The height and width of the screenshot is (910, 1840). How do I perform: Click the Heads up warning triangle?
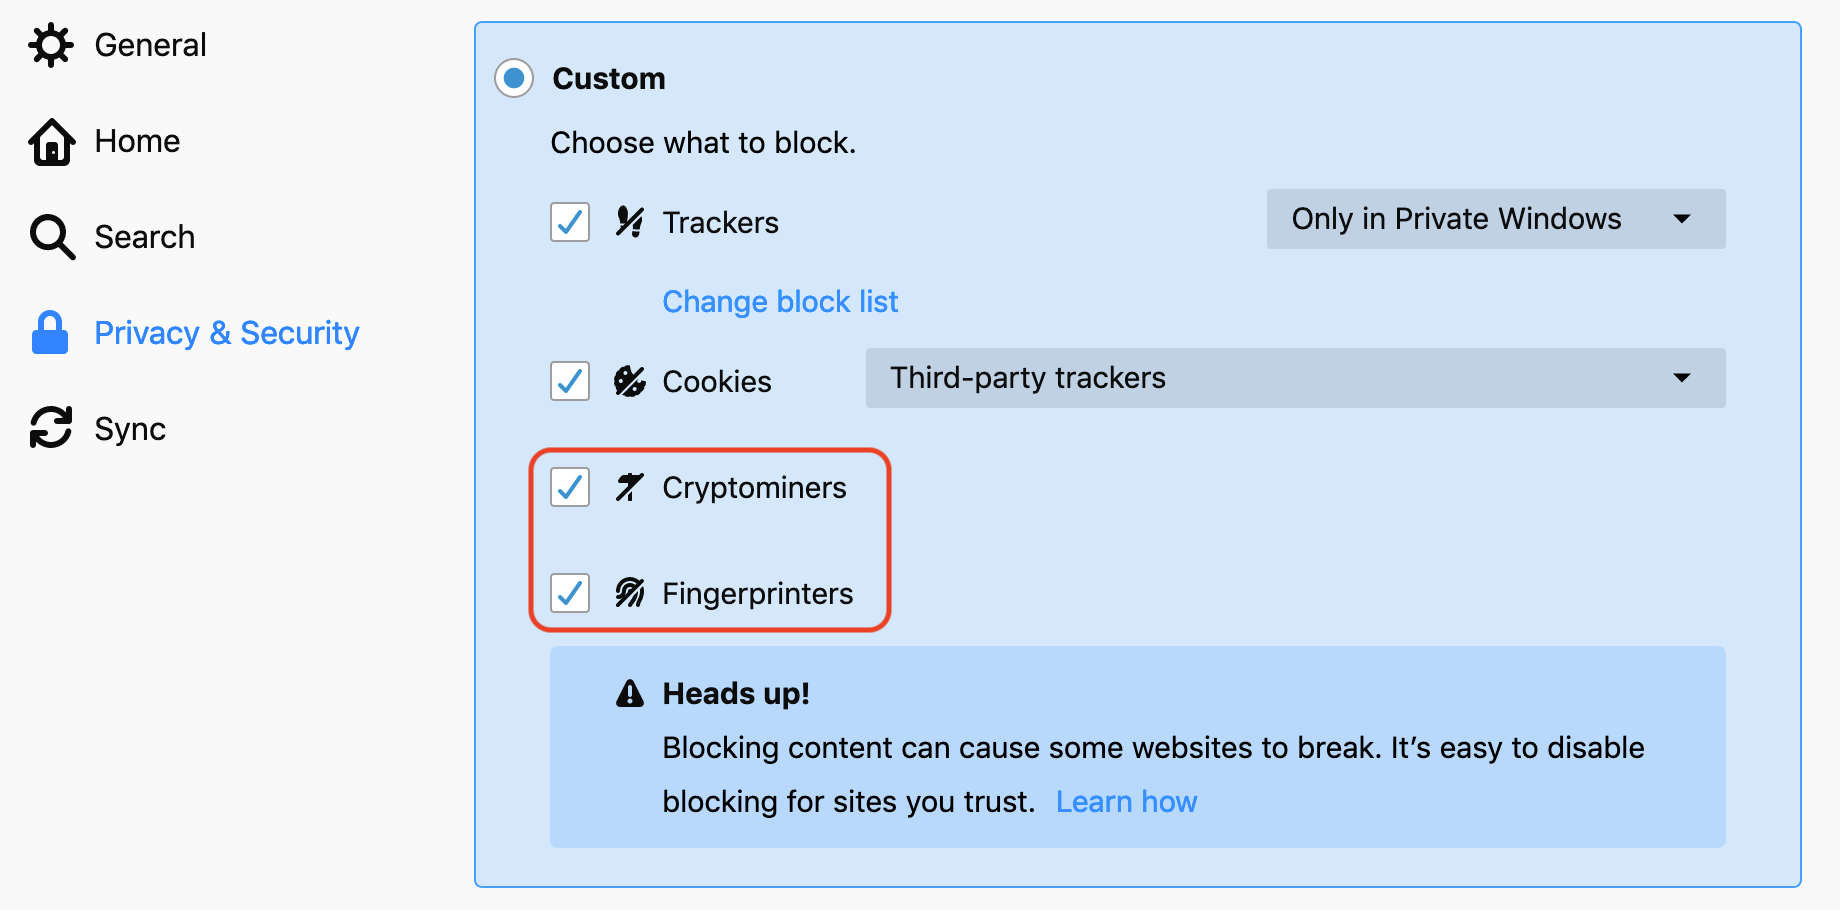630,693
